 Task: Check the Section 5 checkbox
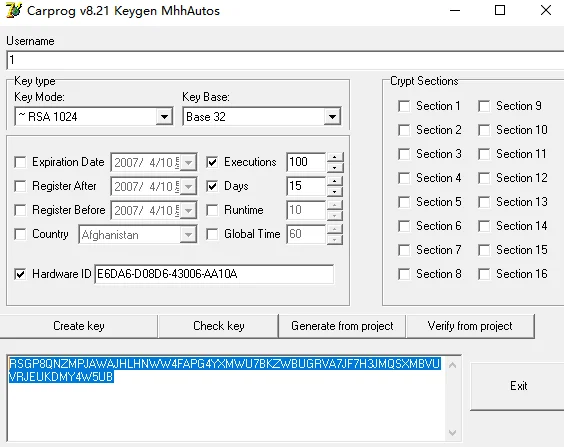[x=404, y=202]
